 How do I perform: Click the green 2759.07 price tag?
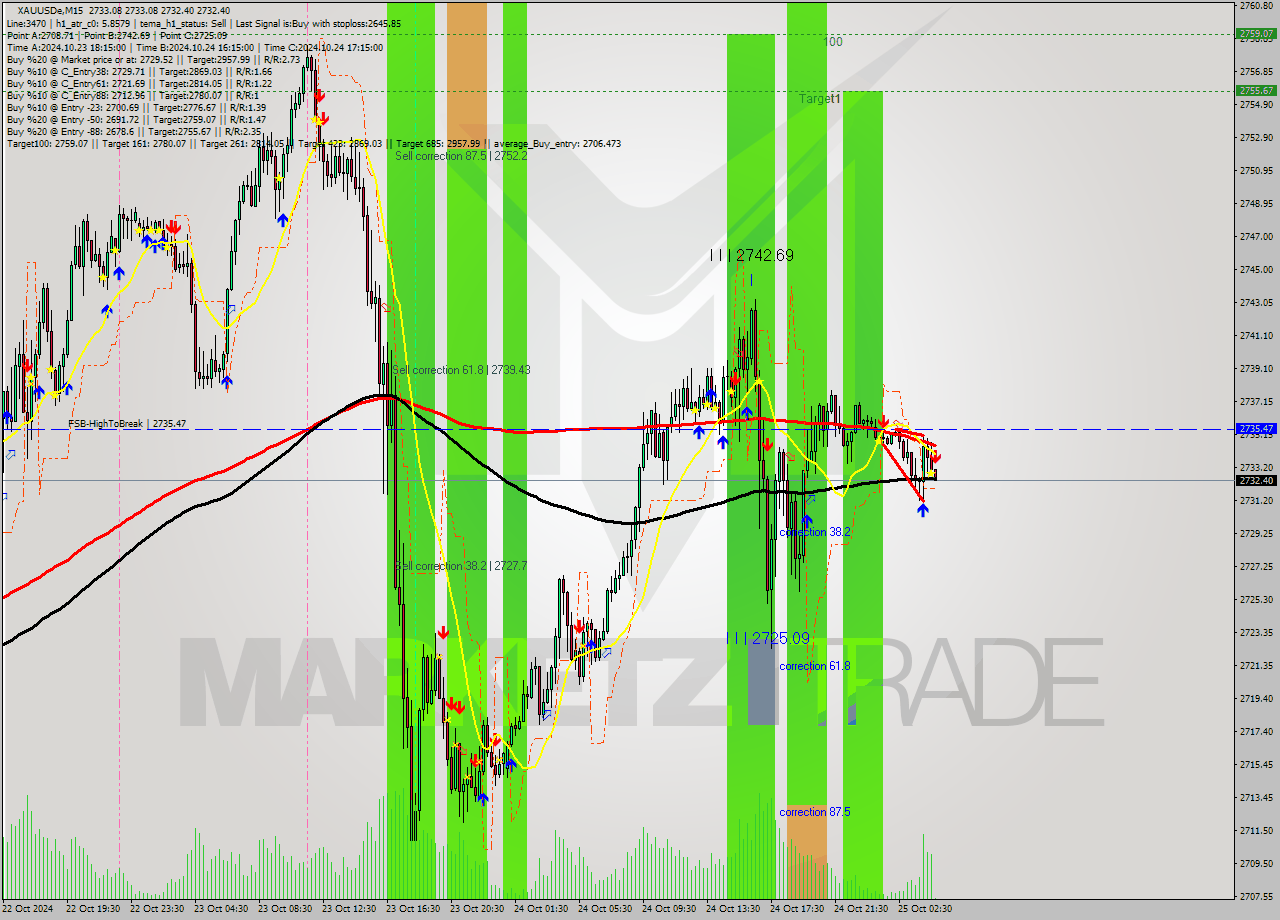pyautogui.click(x=1256, y=33)
